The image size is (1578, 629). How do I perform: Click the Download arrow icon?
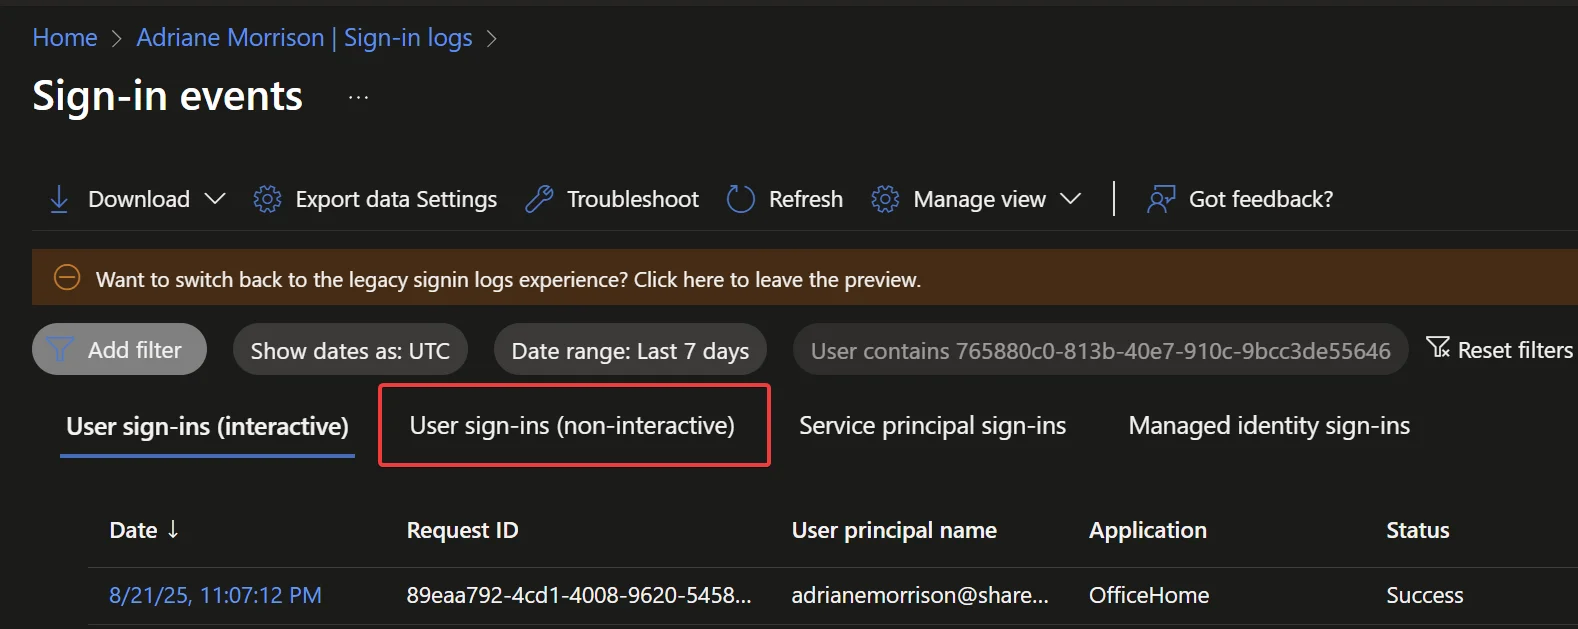59,199
